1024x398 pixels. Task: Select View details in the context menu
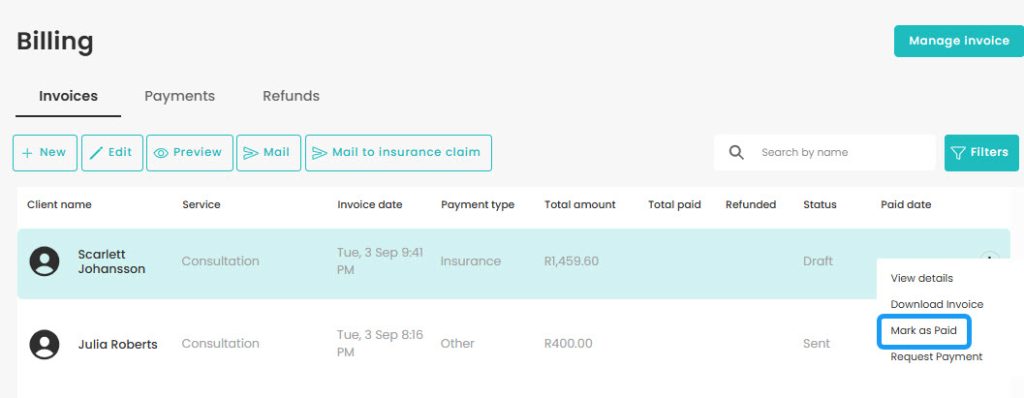(921, 278)
